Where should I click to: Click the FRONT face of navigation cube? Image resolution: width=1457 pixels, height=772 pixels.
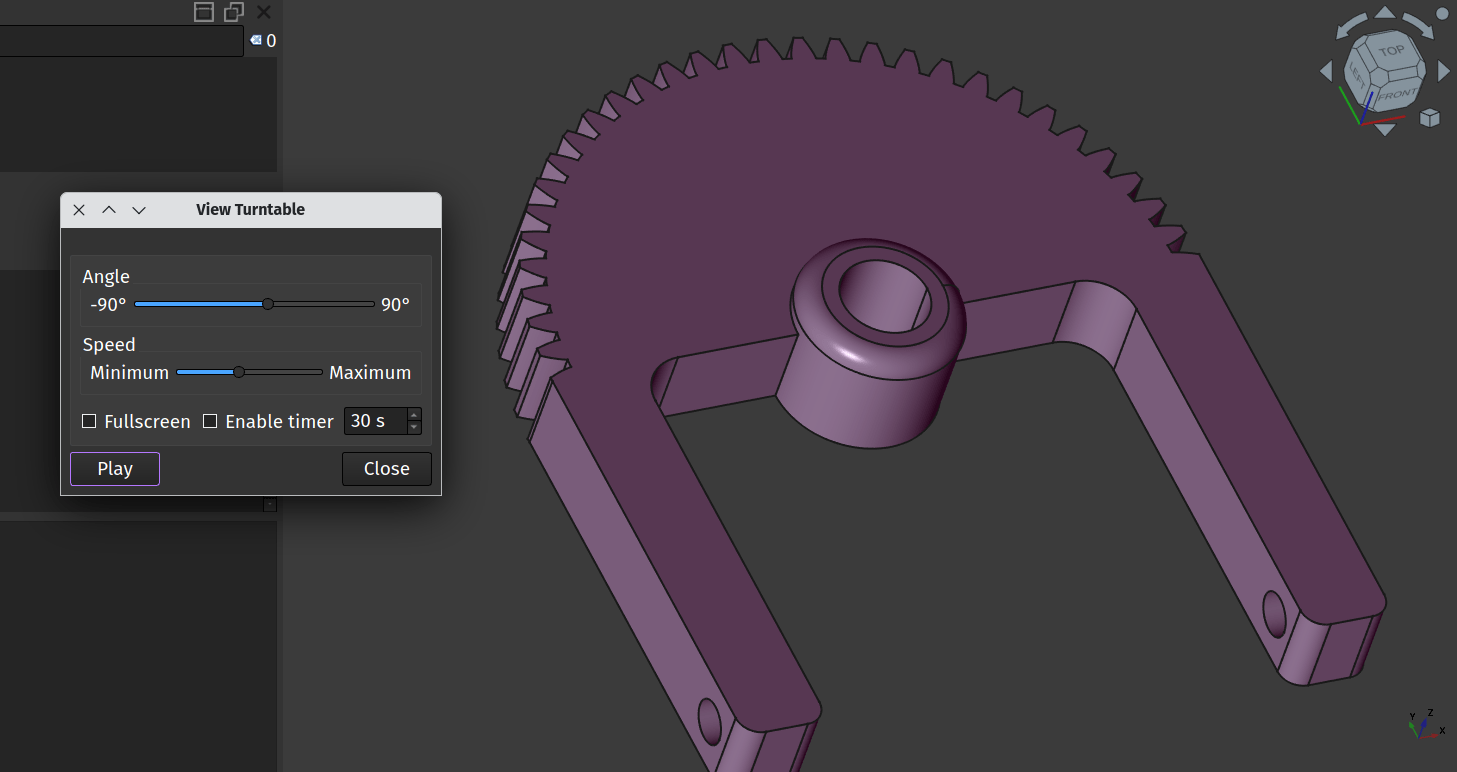(1397, 94)
